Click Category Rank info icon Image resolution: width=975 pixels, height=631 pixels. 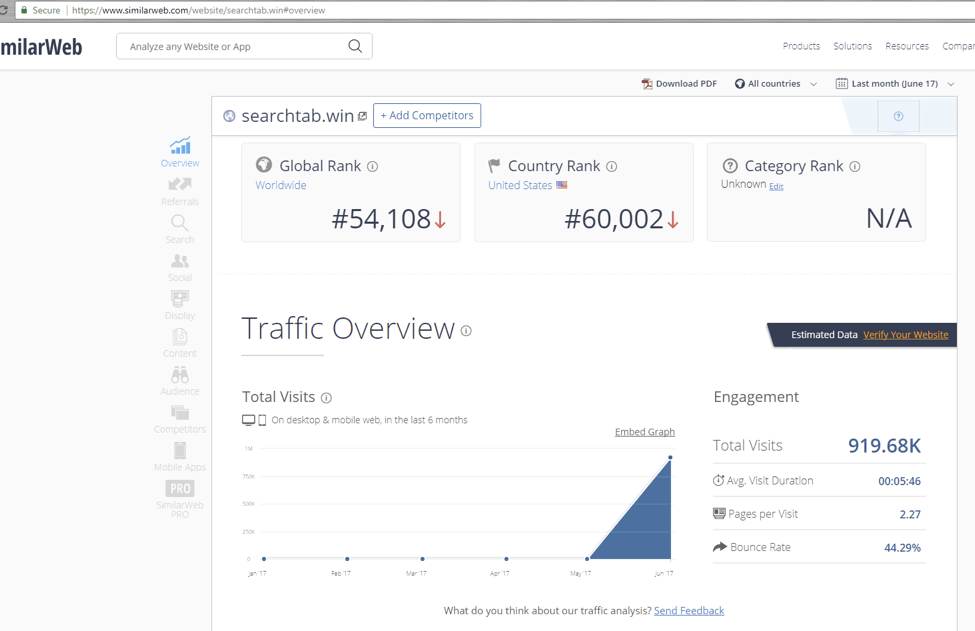point(855,167)
